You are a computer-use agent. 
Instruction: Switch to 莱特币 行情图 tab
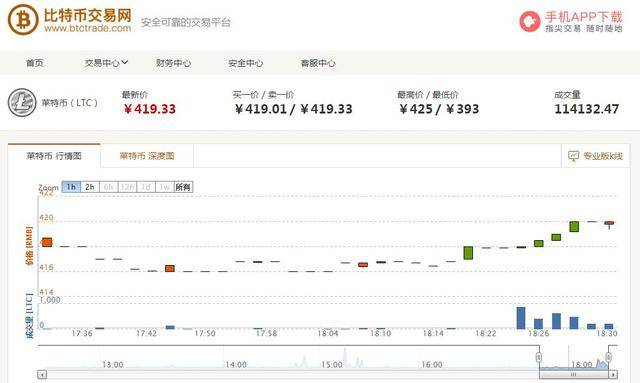(x=54, y=156)
